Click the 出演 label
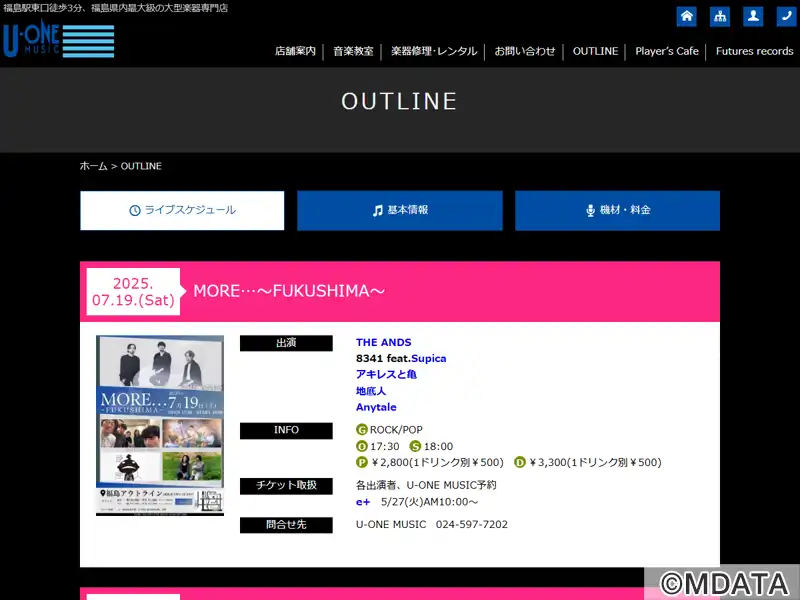The width and height of the screenshot is (800, 600). coord(286,343)
